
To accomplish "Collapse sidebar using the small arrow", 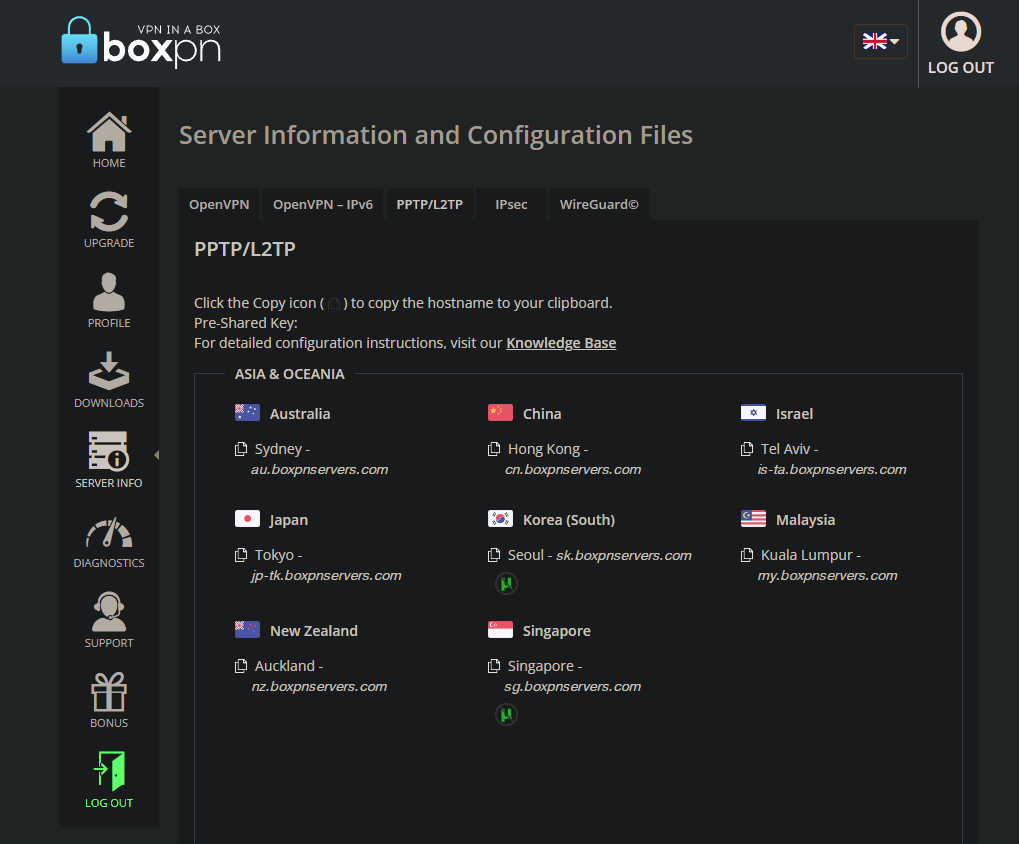I will (x=157, y=455).
